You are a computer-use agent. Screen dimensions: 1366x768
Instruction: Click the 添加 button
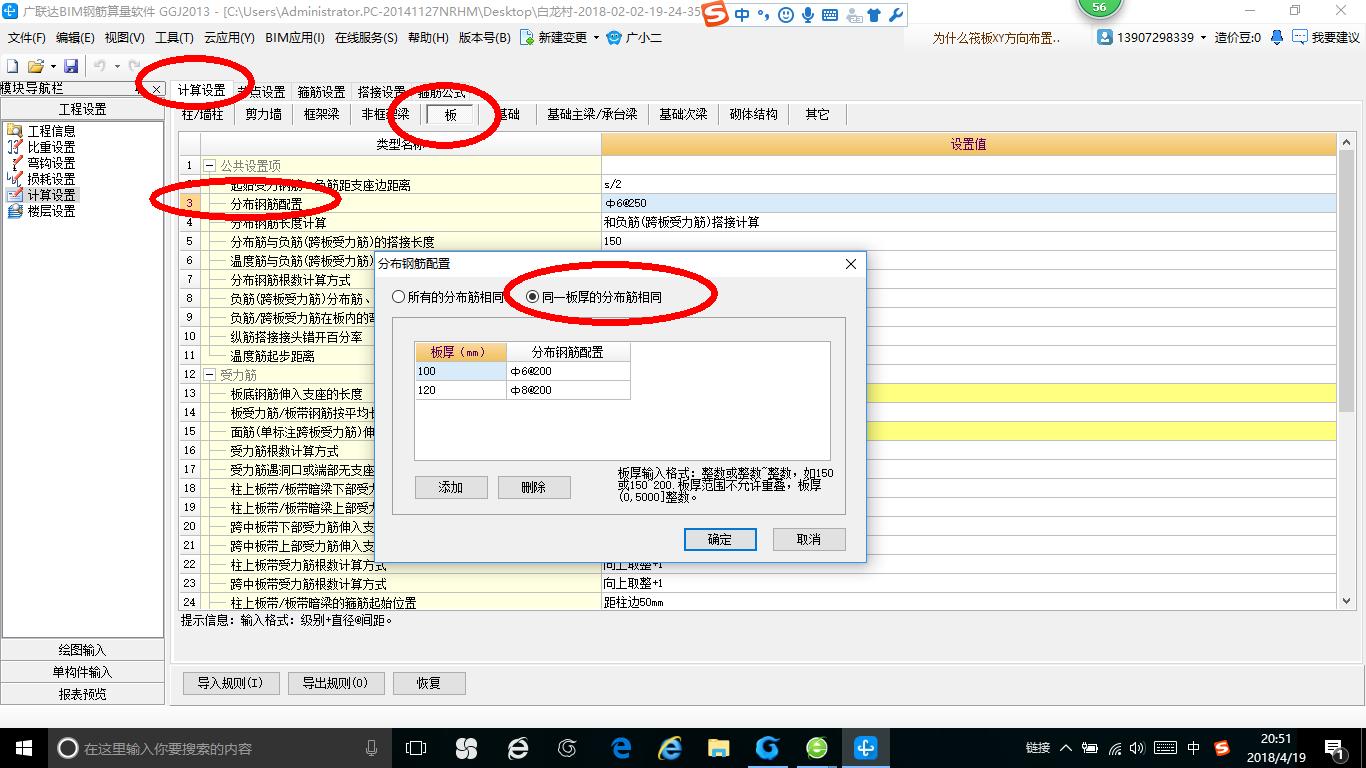(451, 487)
